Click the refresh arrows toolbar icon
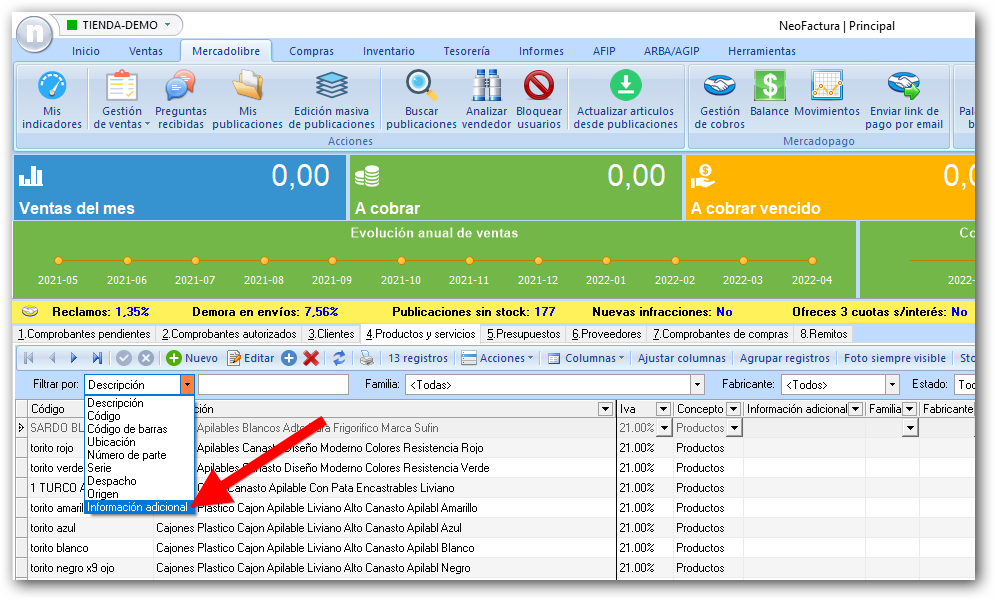995x600 pixels. point(339,358)
